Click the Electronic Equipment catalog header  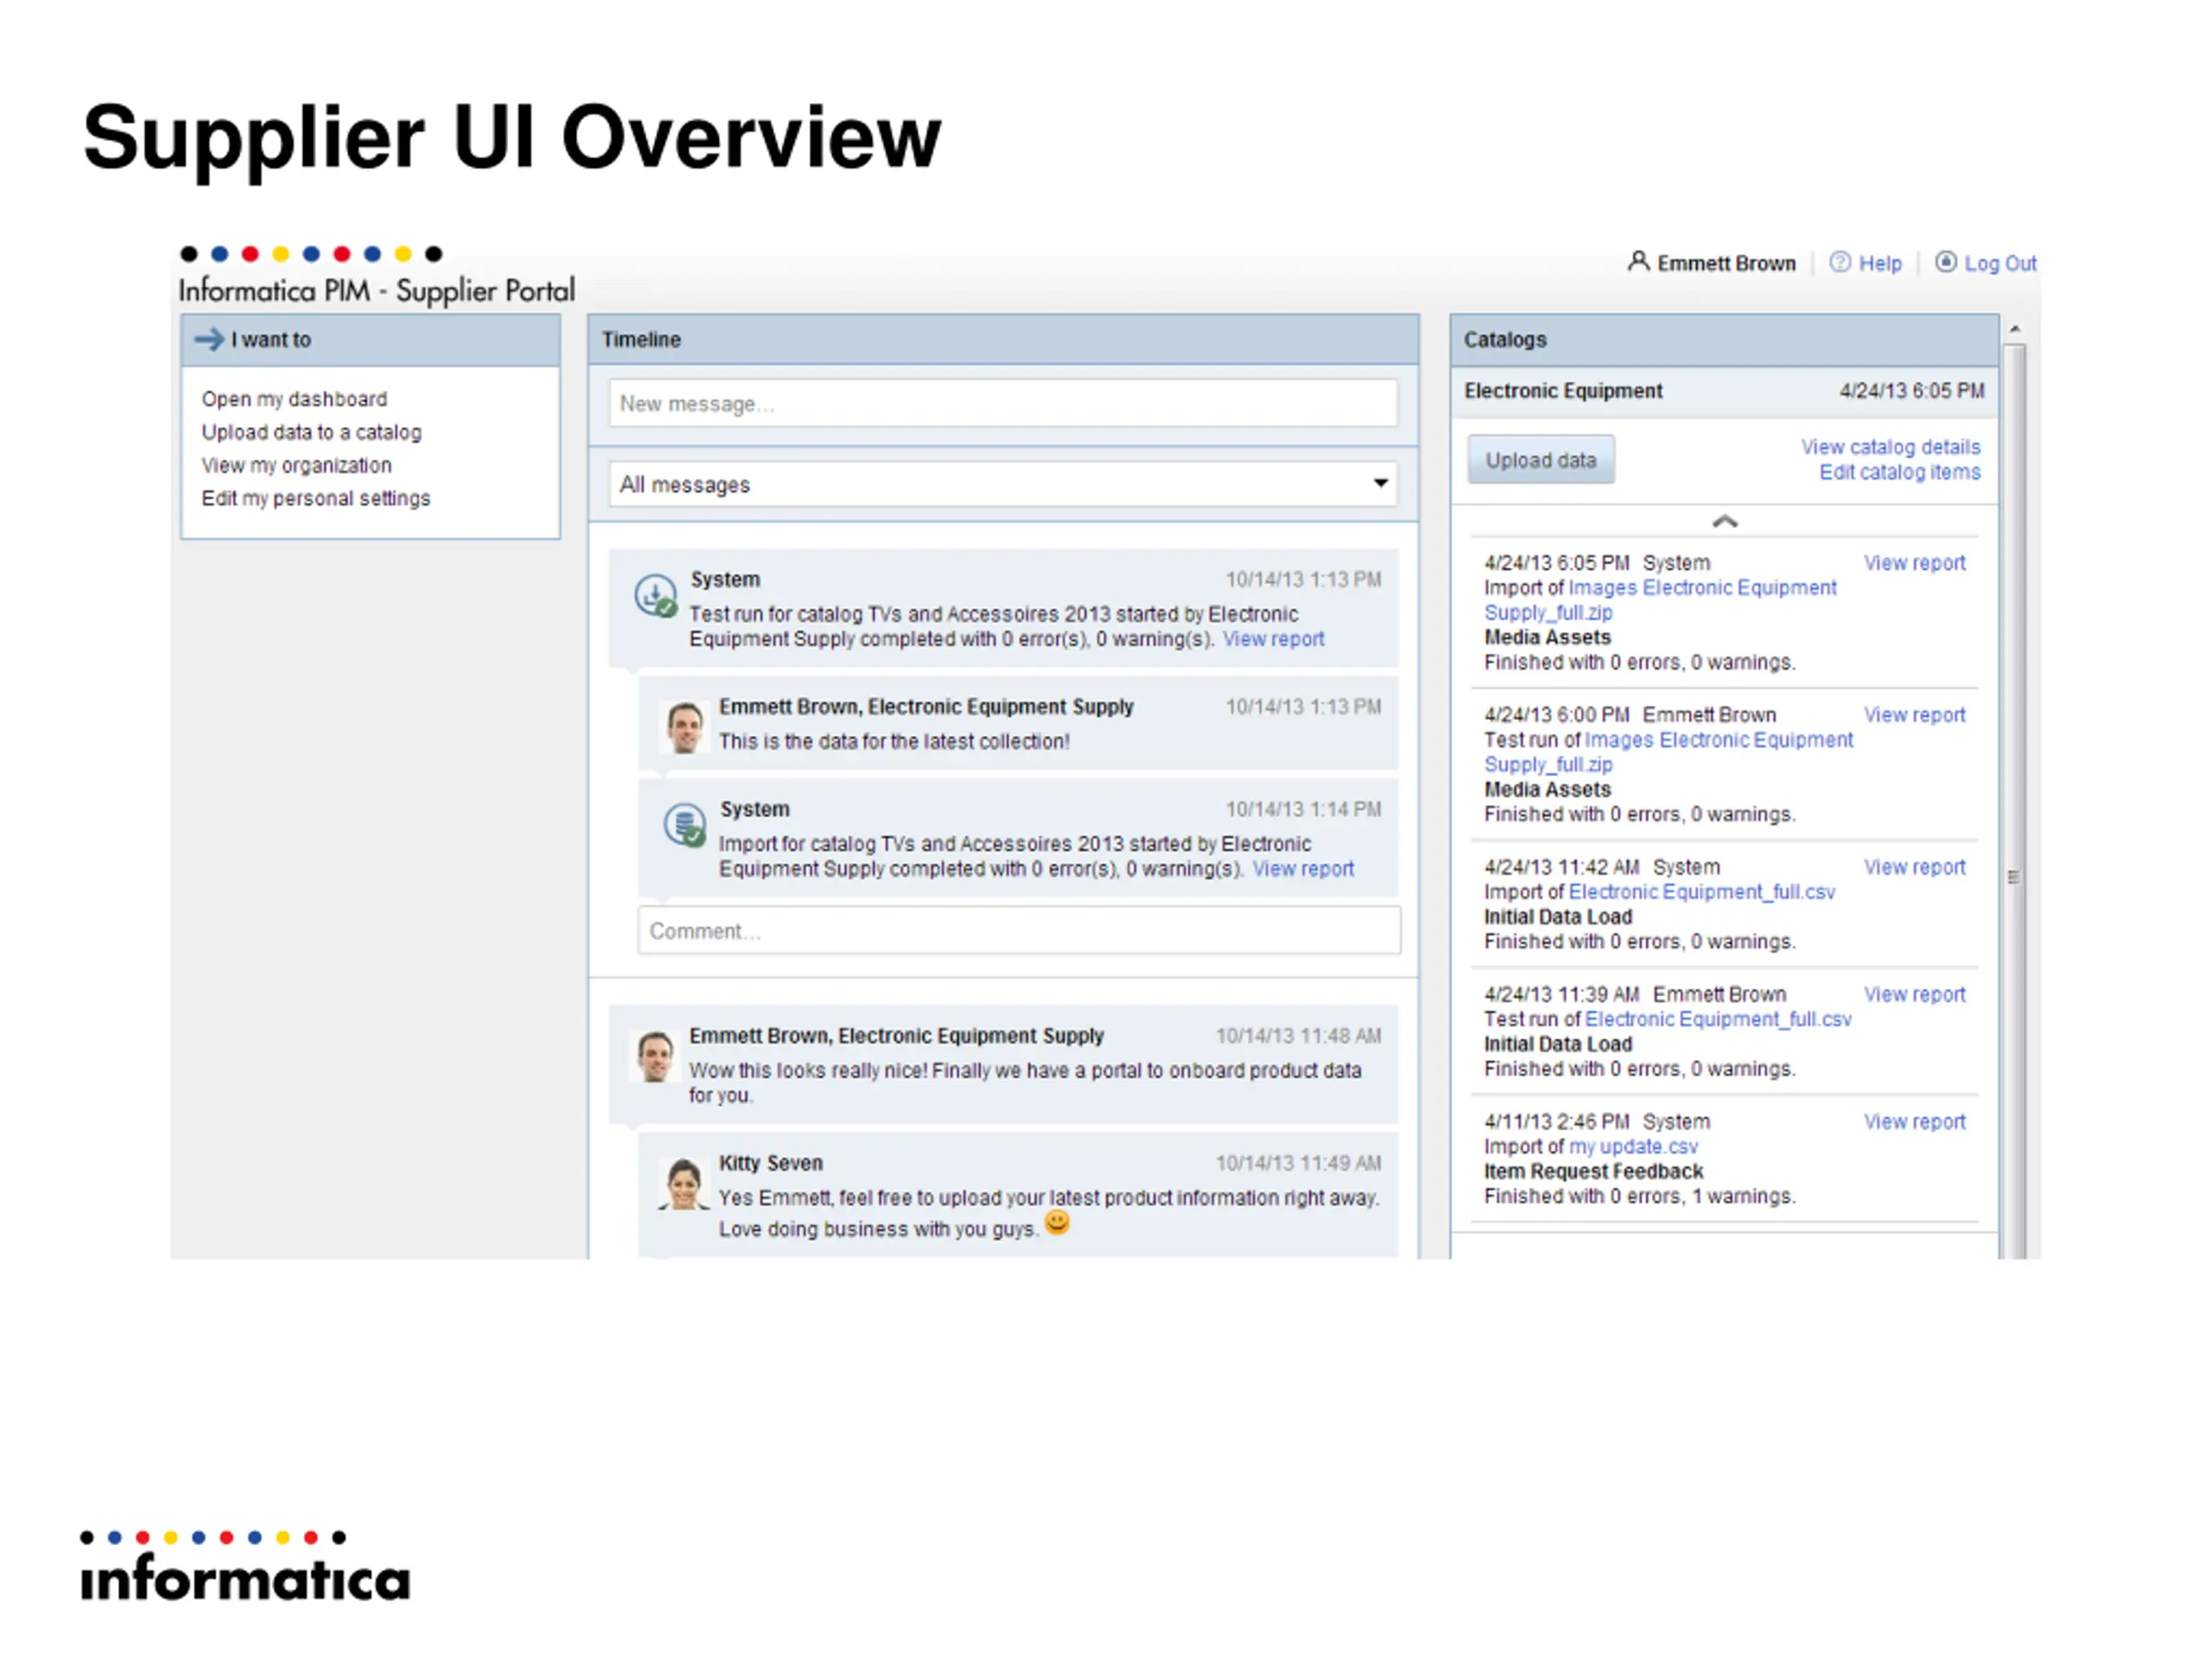pyautogui.click(x=1724, y=391)
